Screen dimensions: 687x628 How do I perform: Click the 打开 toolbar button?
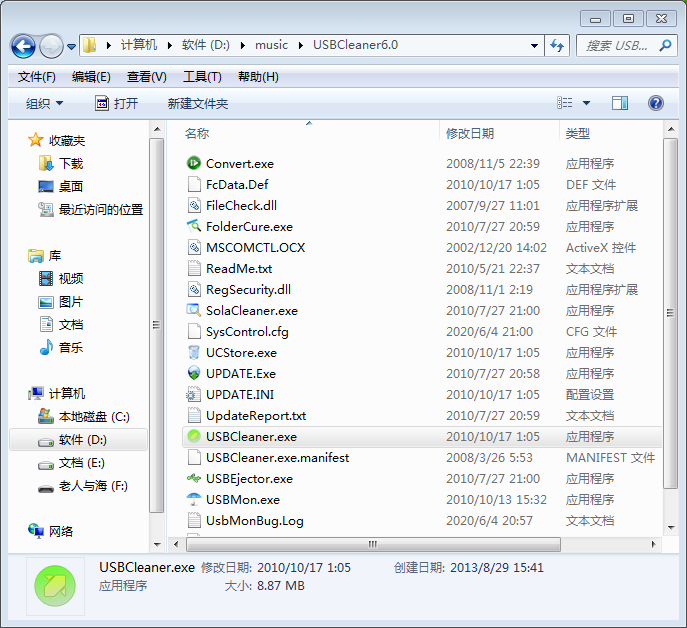tap(117, 104)
